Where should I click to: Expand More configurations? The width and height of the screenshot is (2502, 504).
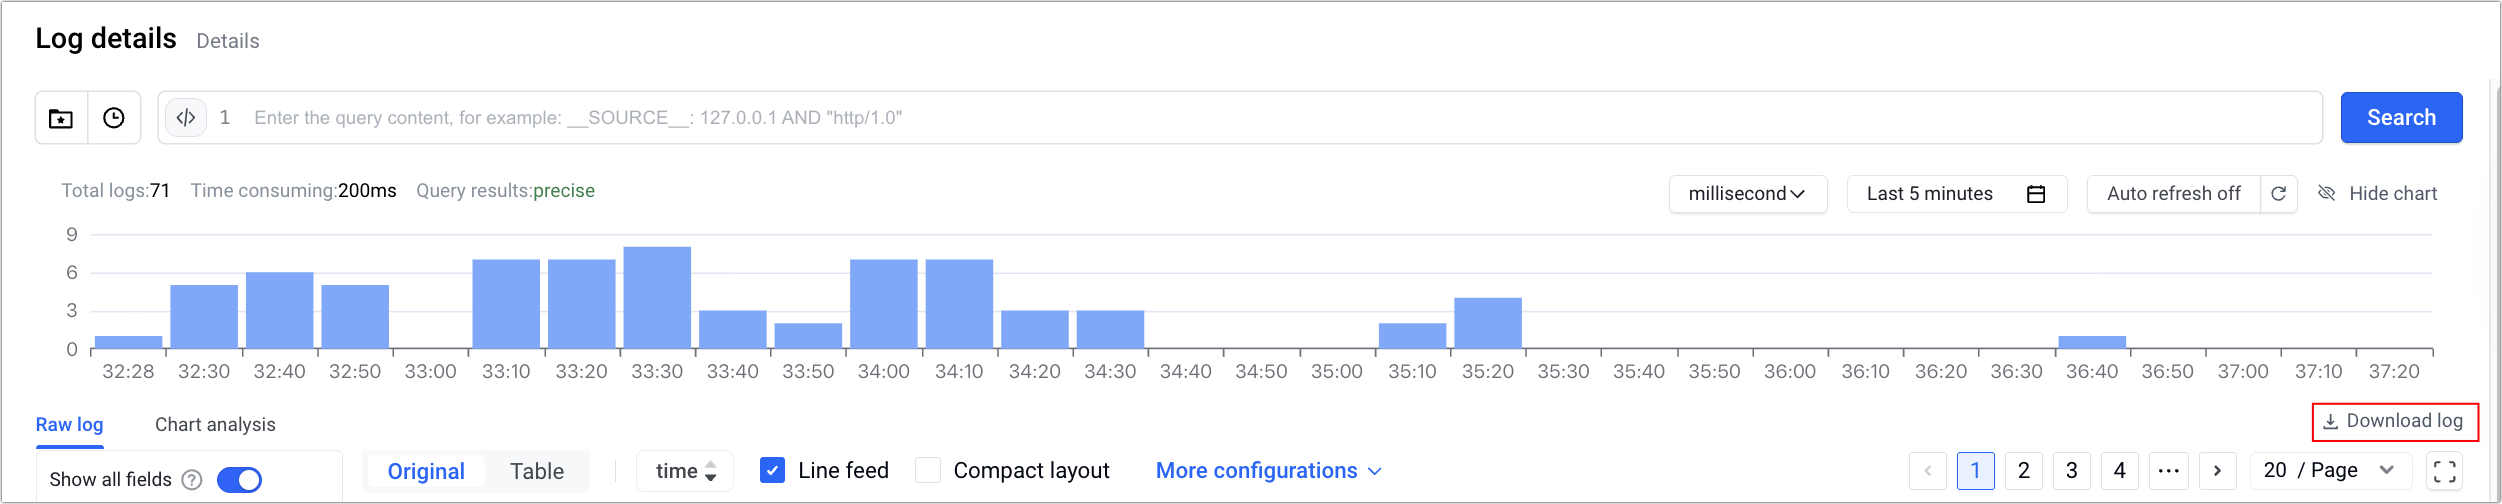1267,471
